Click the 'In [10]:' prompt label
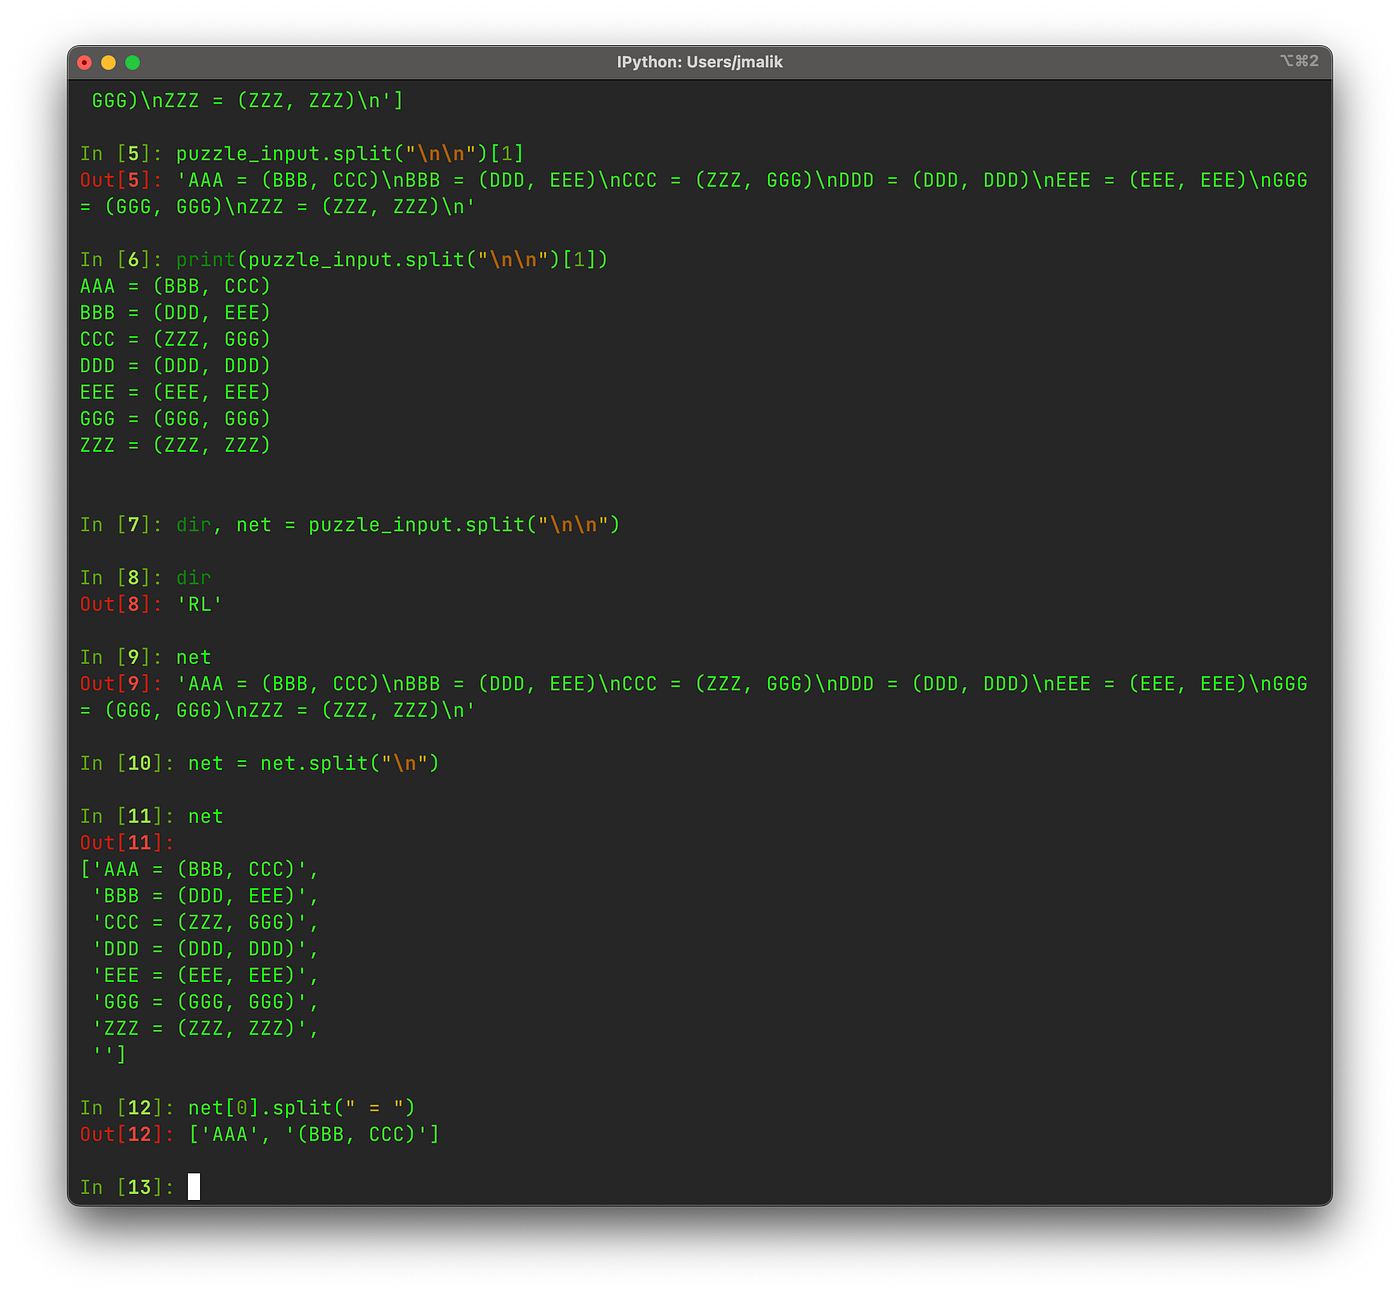Viewport: 1400px width, 1295px height. 128,763
